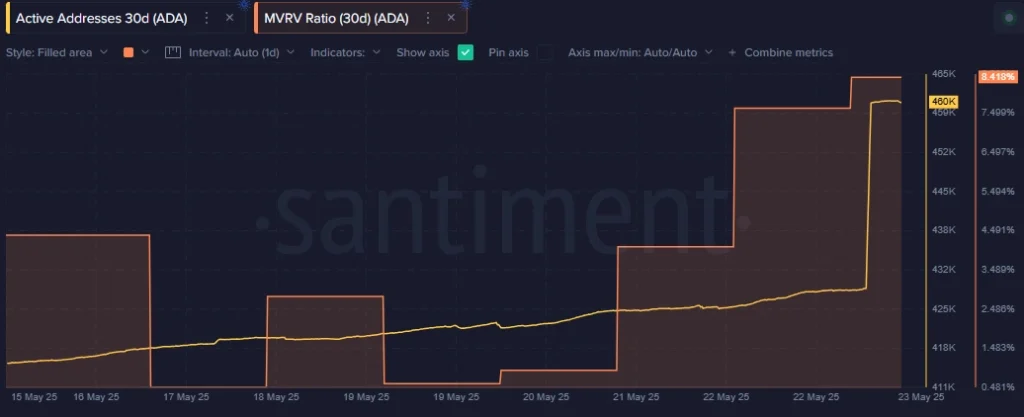Click the 432K axis label
Screen dimensions: 1024x417
pos(944,269)
